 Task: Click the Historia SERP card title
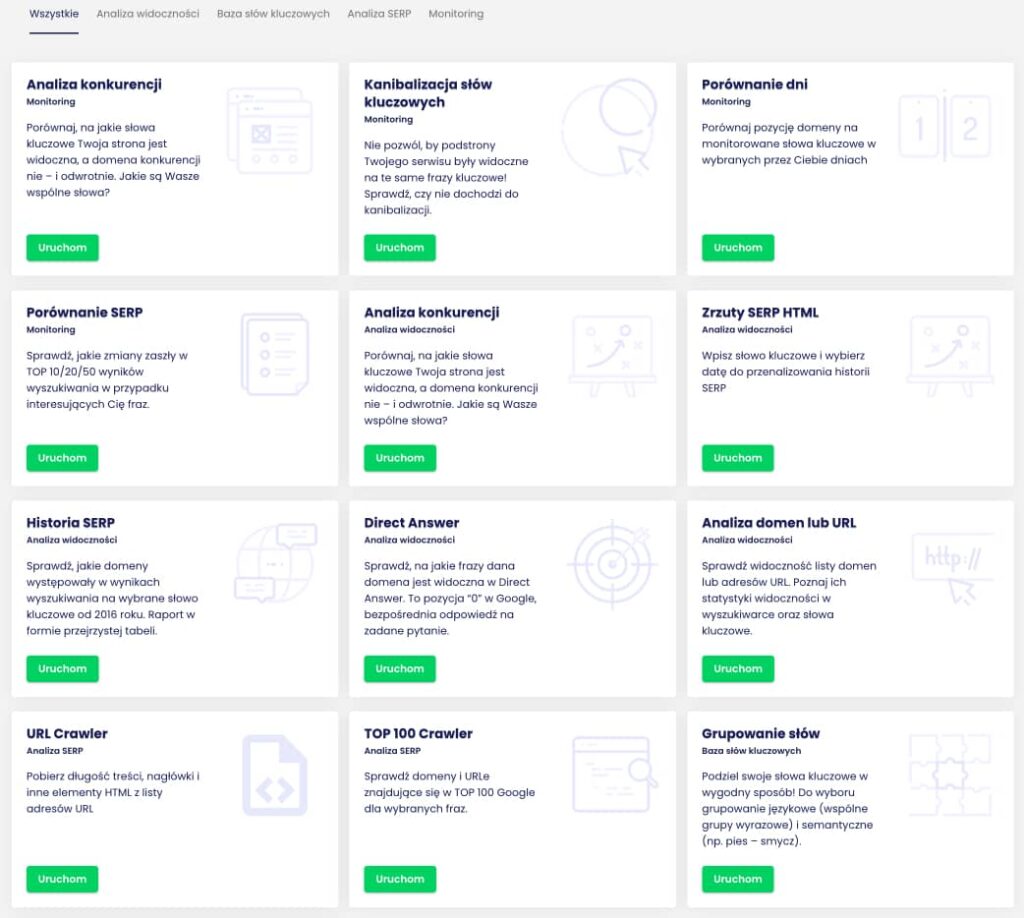[71, 523]
